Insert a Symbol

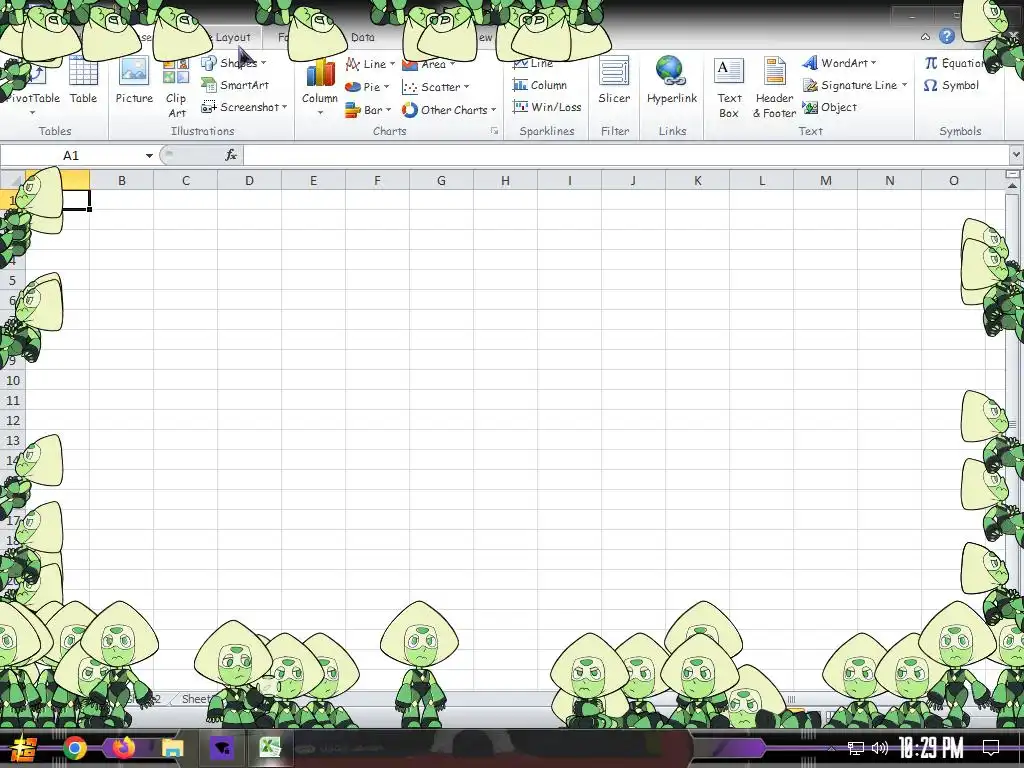point(952,85)
